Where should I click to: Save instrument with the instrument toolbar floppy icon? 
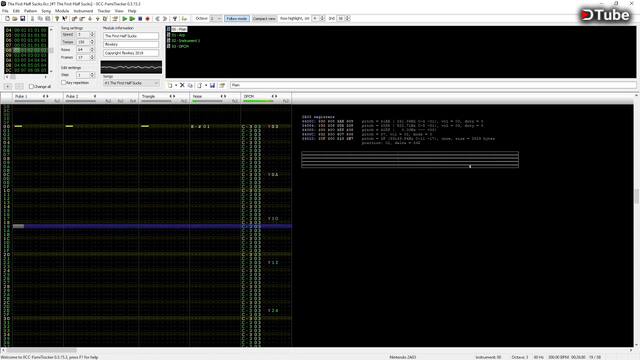pos(212,85)
